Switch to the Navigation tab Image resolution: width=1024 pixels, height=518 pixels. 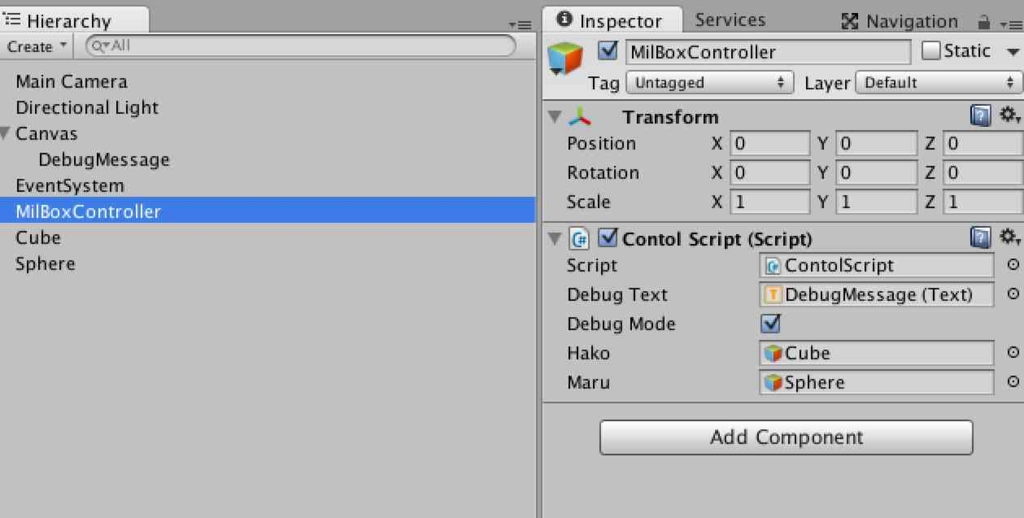click(899, 22)
